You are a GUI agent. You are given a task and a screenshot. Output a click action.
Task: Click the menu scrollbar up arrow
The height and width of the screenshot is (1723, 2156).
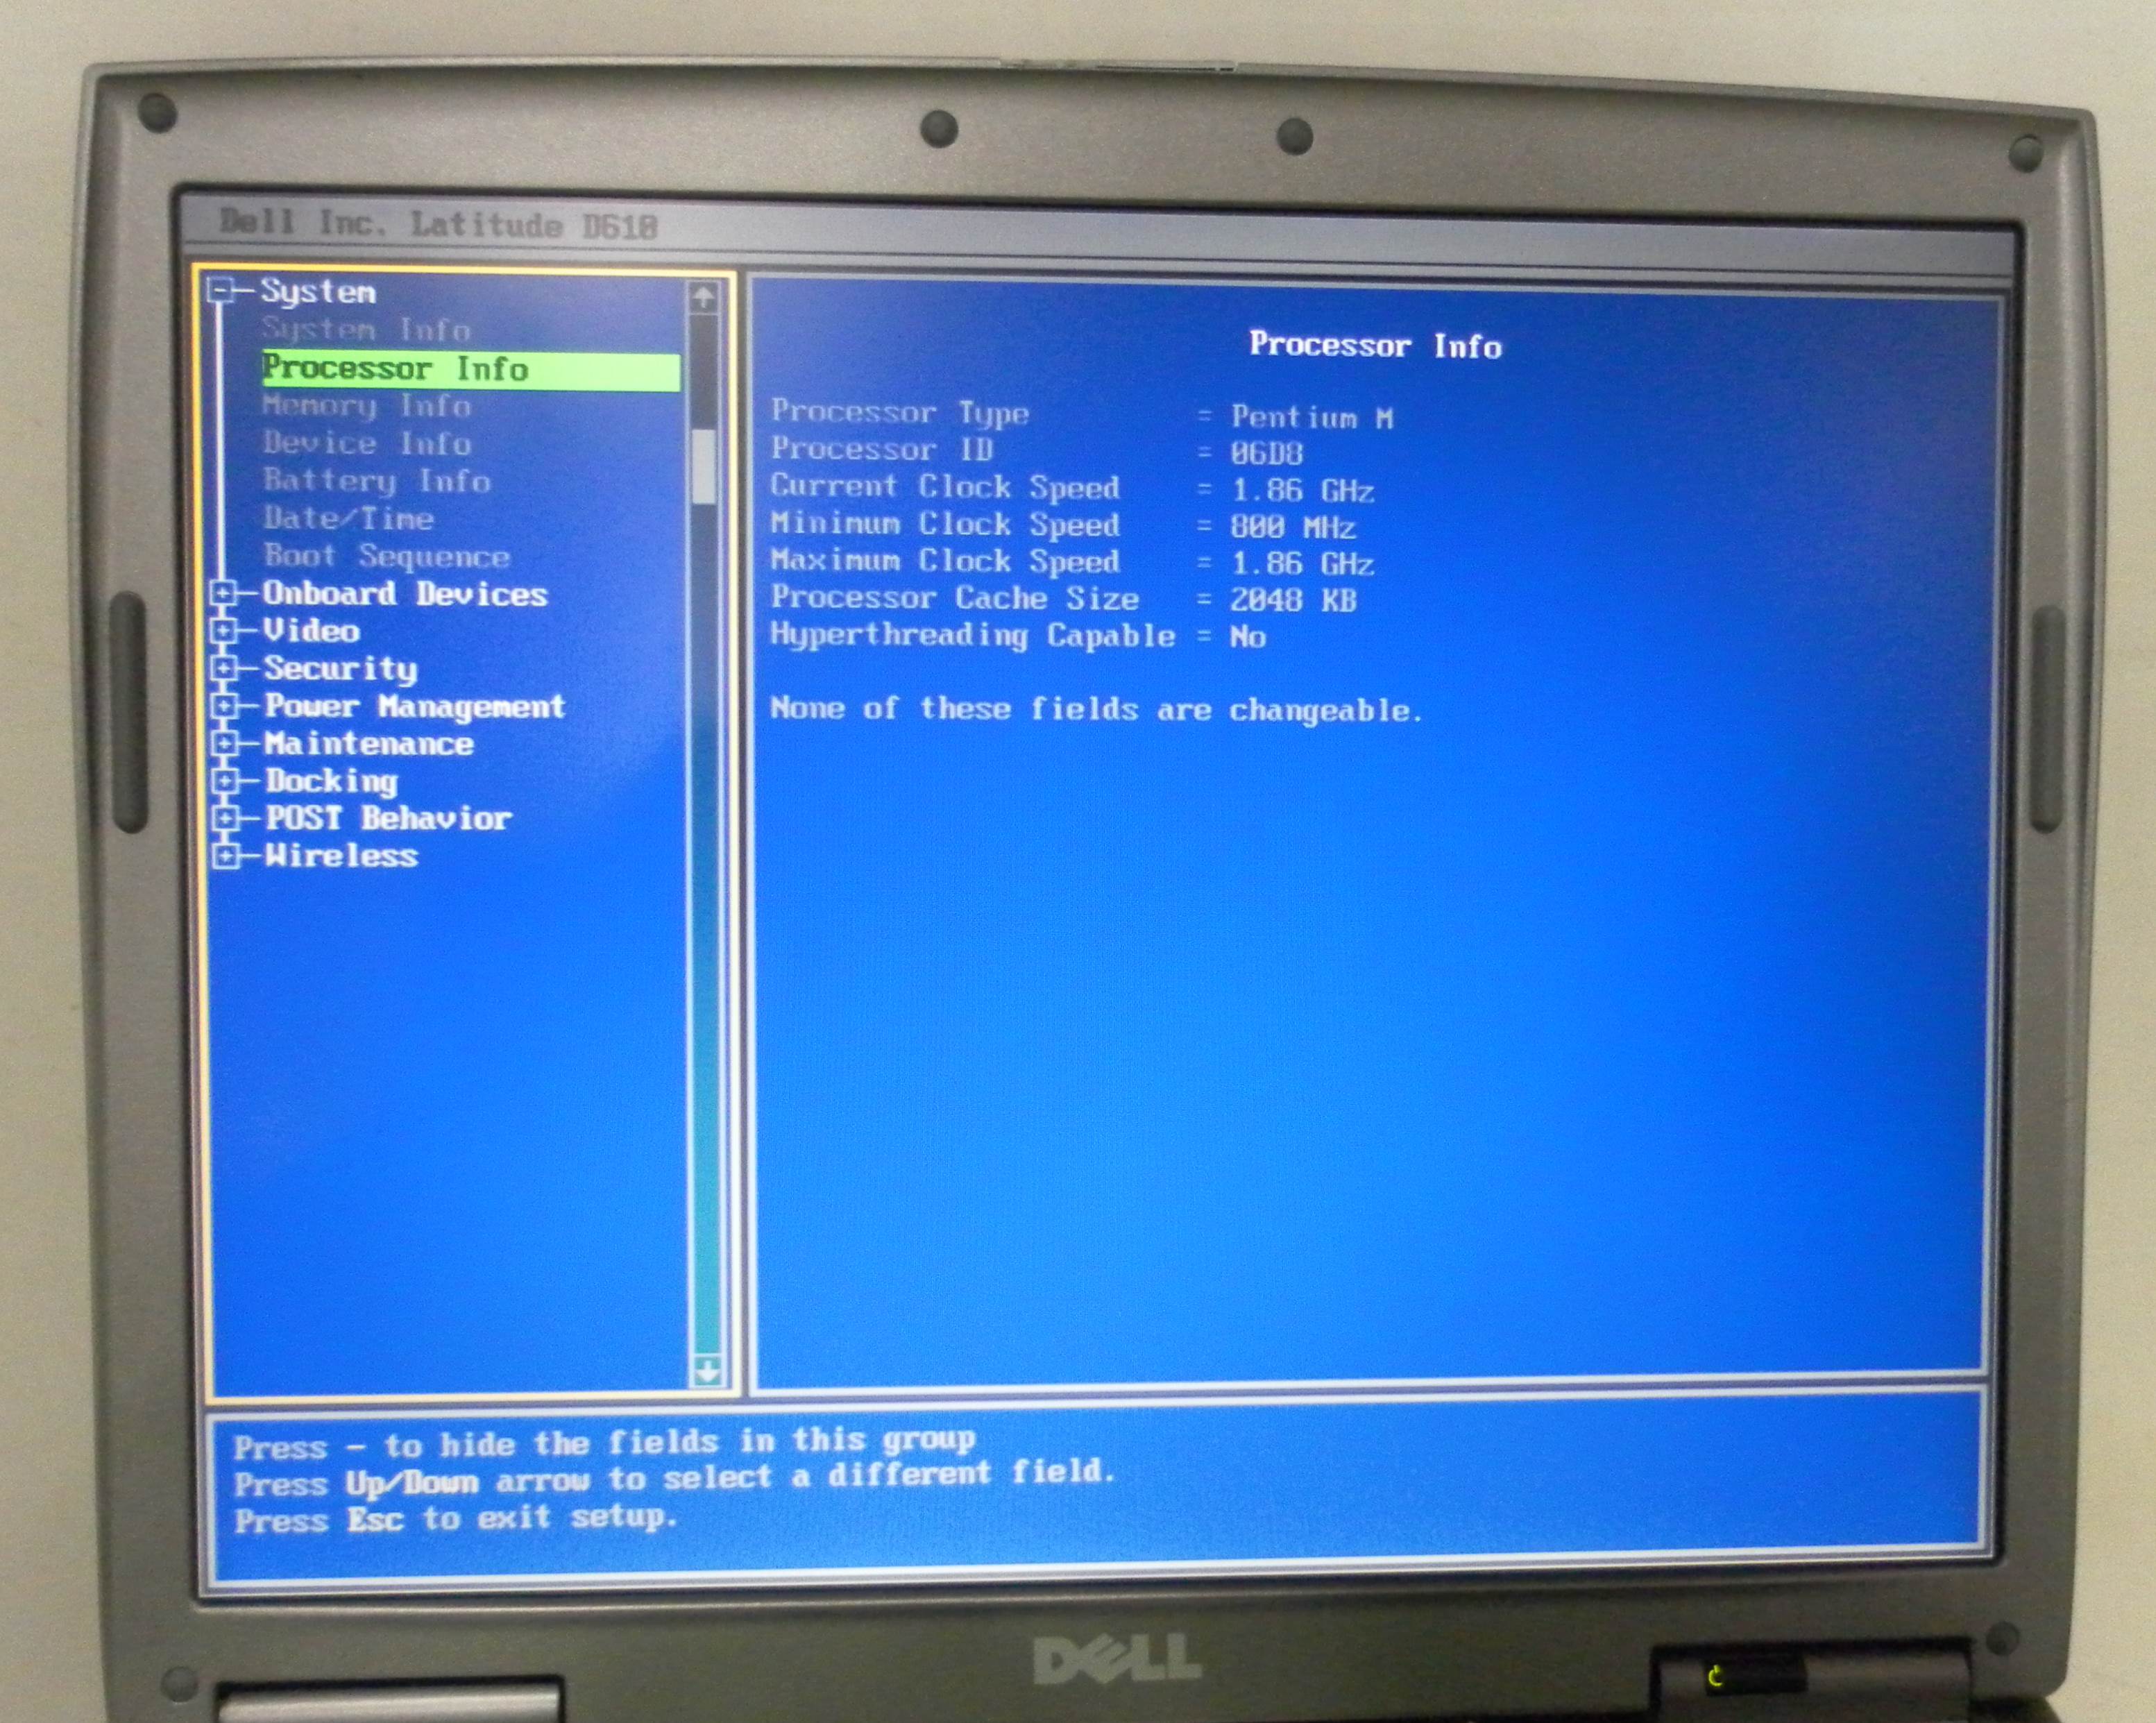coord(704,297)
